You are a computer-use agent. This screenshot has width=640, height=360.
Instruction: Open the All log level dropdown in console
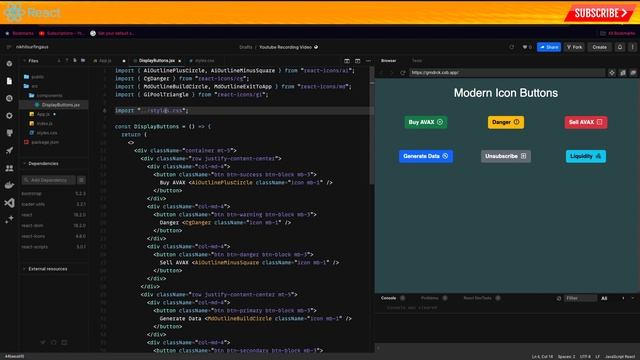(x=604, y=298)
